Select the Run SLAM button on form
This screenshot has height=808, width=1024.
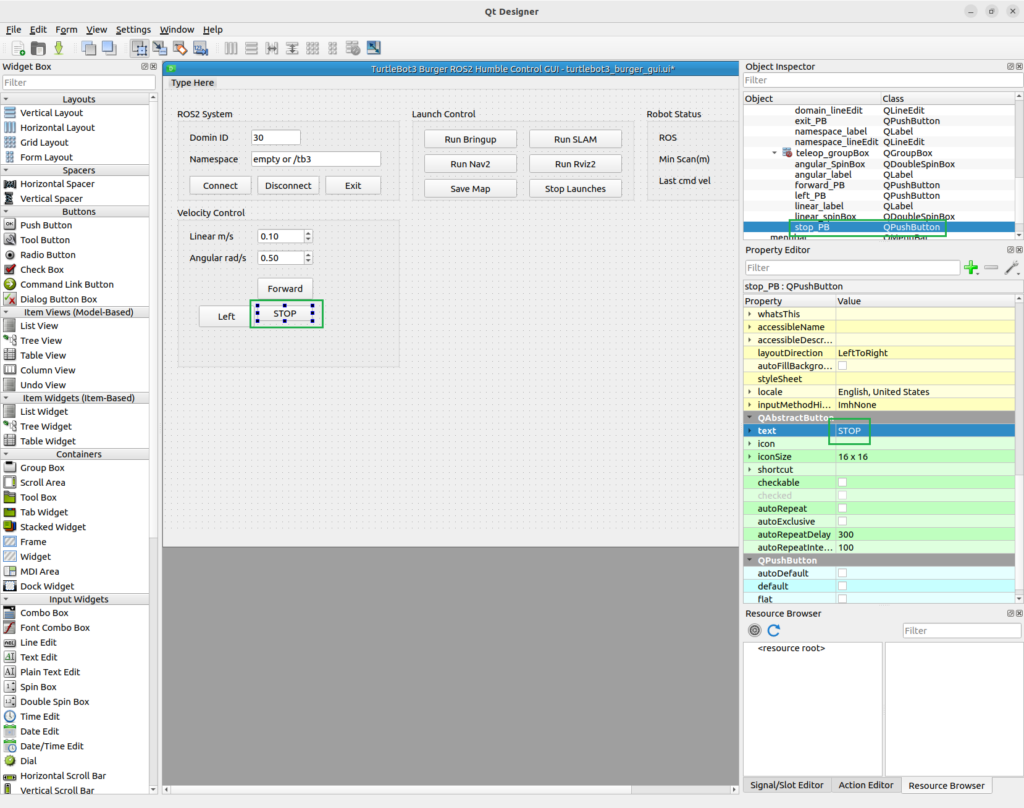click(x=575, y=139)
